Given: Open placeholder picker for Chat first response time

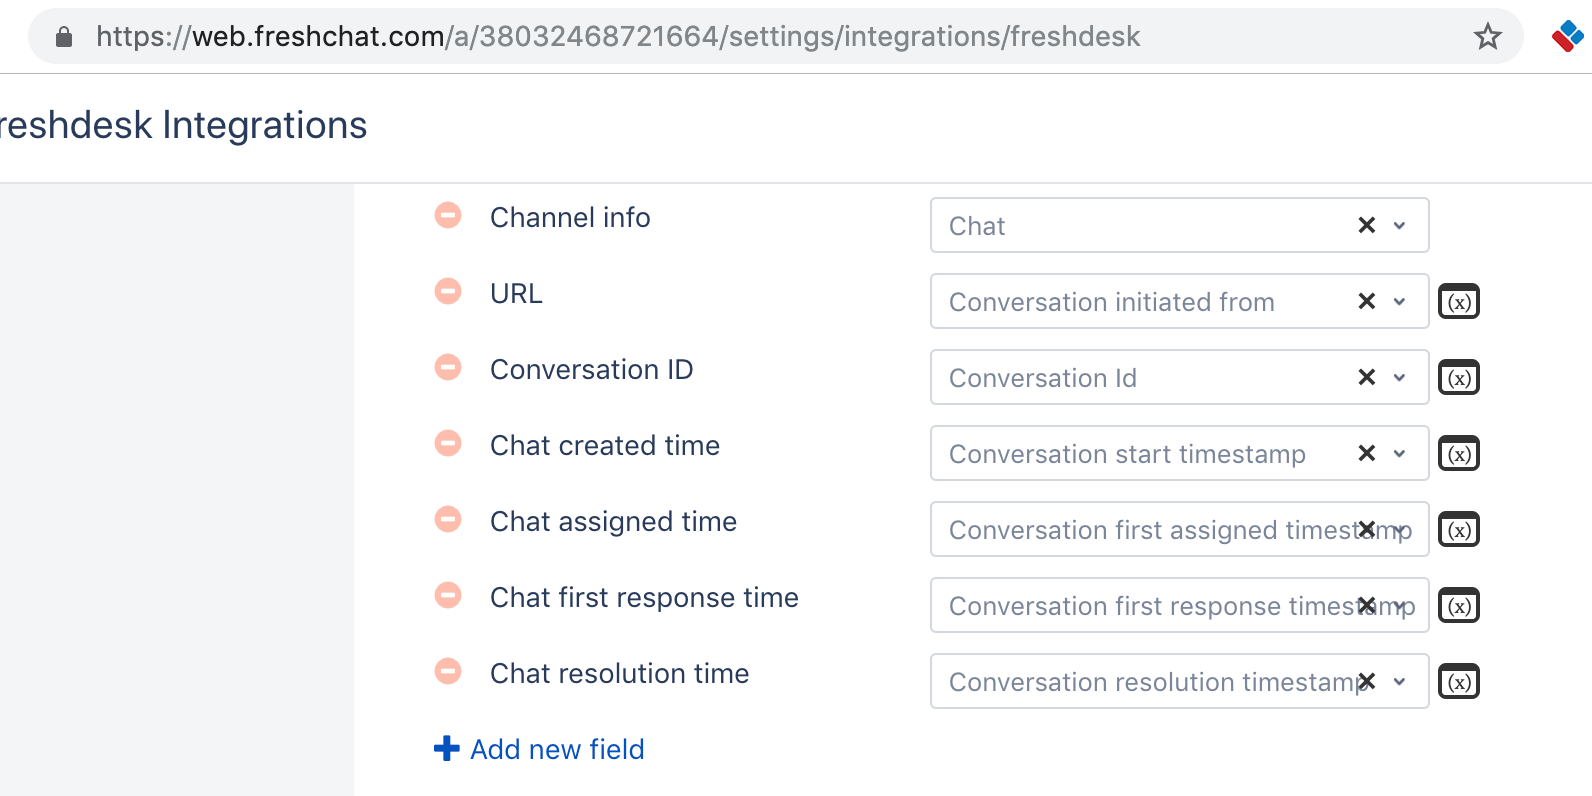Looking at the screenshot, I should pos(1459,606).
